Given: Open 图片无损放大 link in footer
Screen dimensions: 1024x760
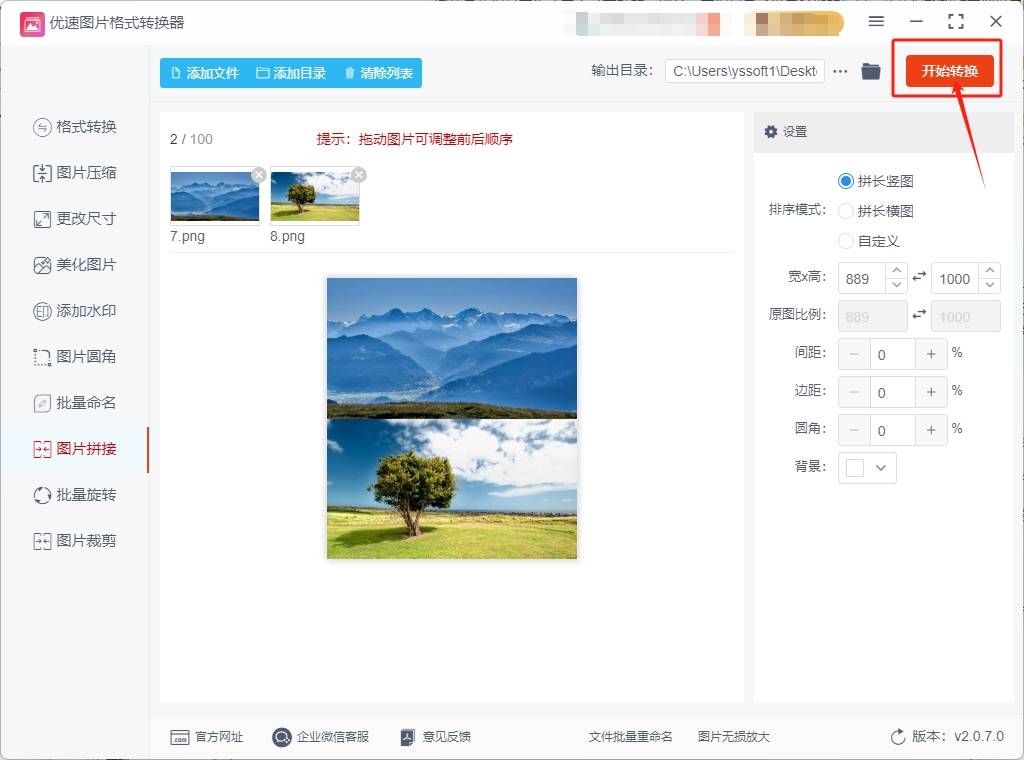Looking at the screenshot, I should click(x=733, y=737).
